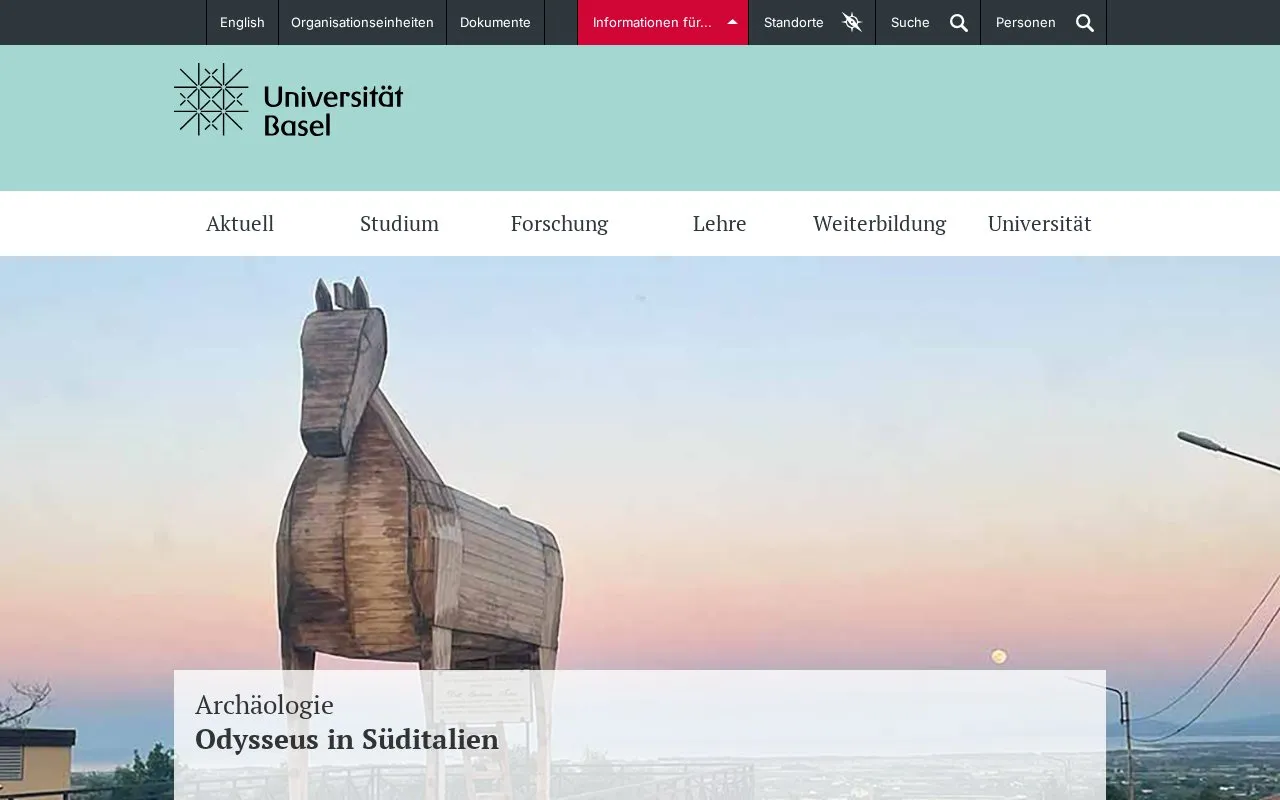Open the Odysseus in Süditalien article headline
The width and height of the screenshot is (1280, 800).
(x=347, y=740)
